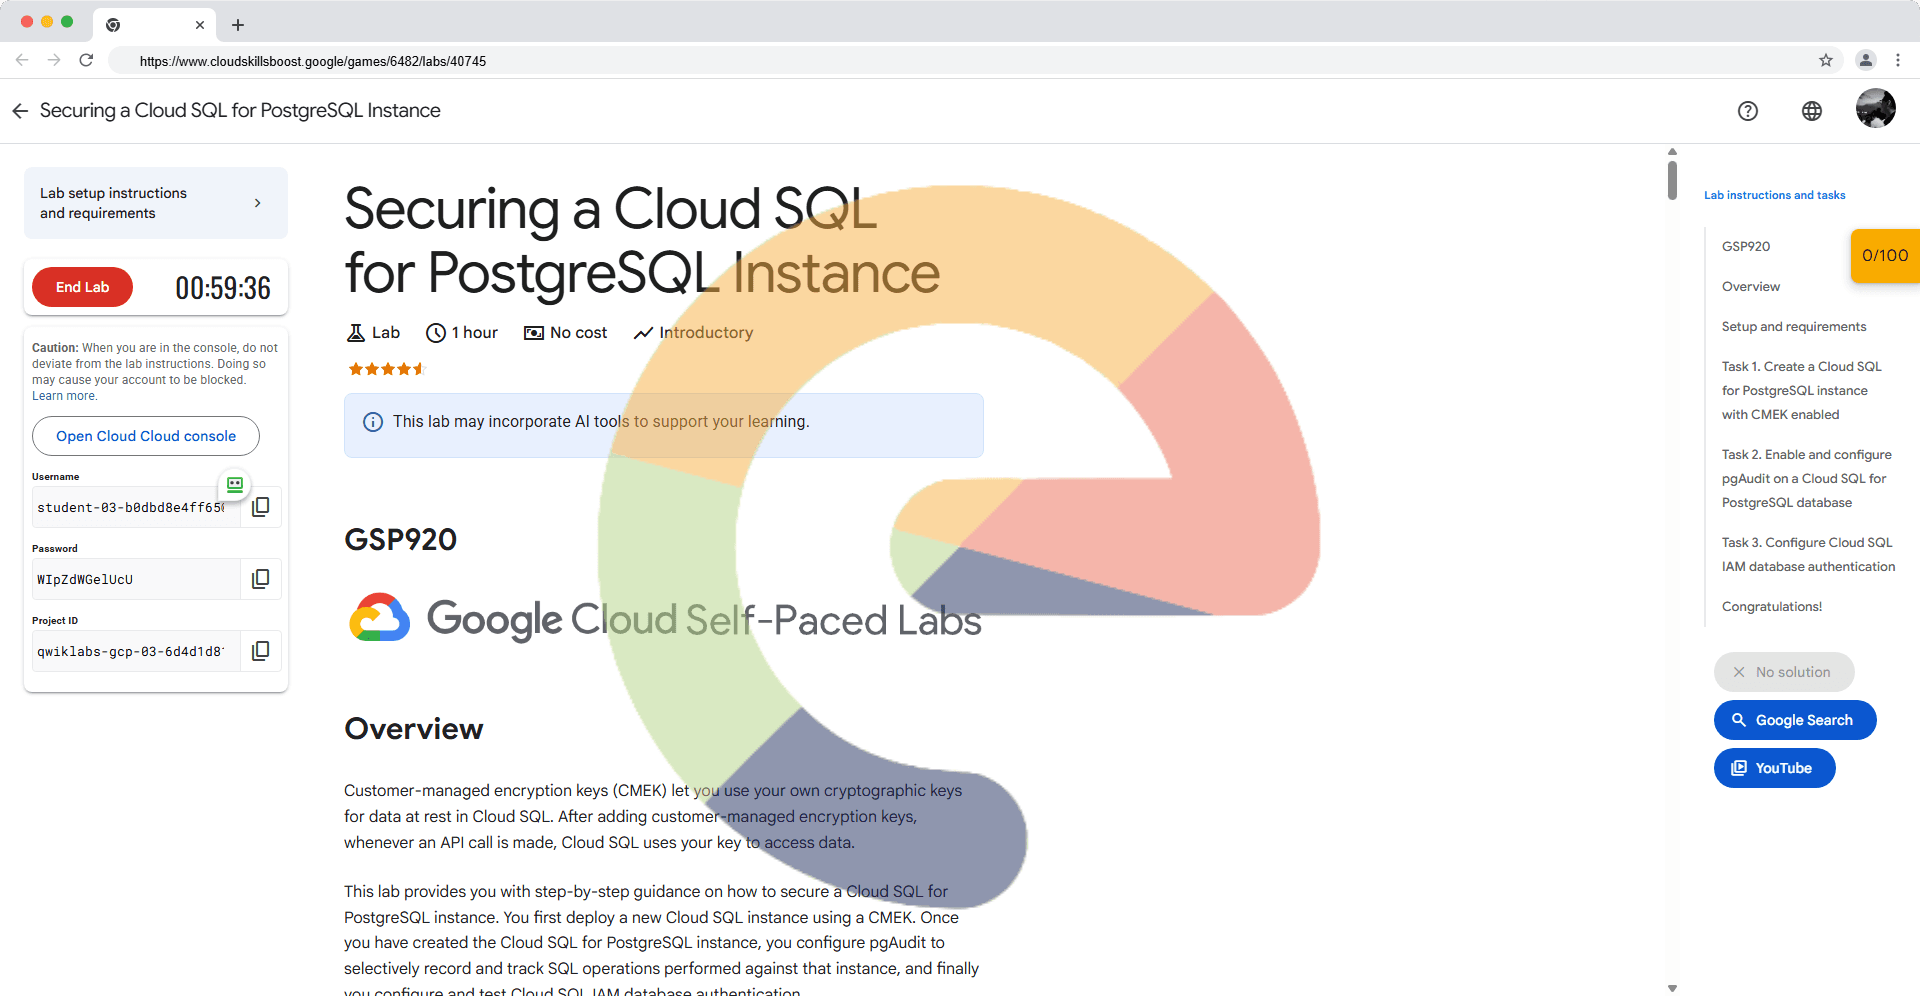Click Open Cloud console button
The image size is (1920, 996).
pyautogui.click(x=146, y=436)
